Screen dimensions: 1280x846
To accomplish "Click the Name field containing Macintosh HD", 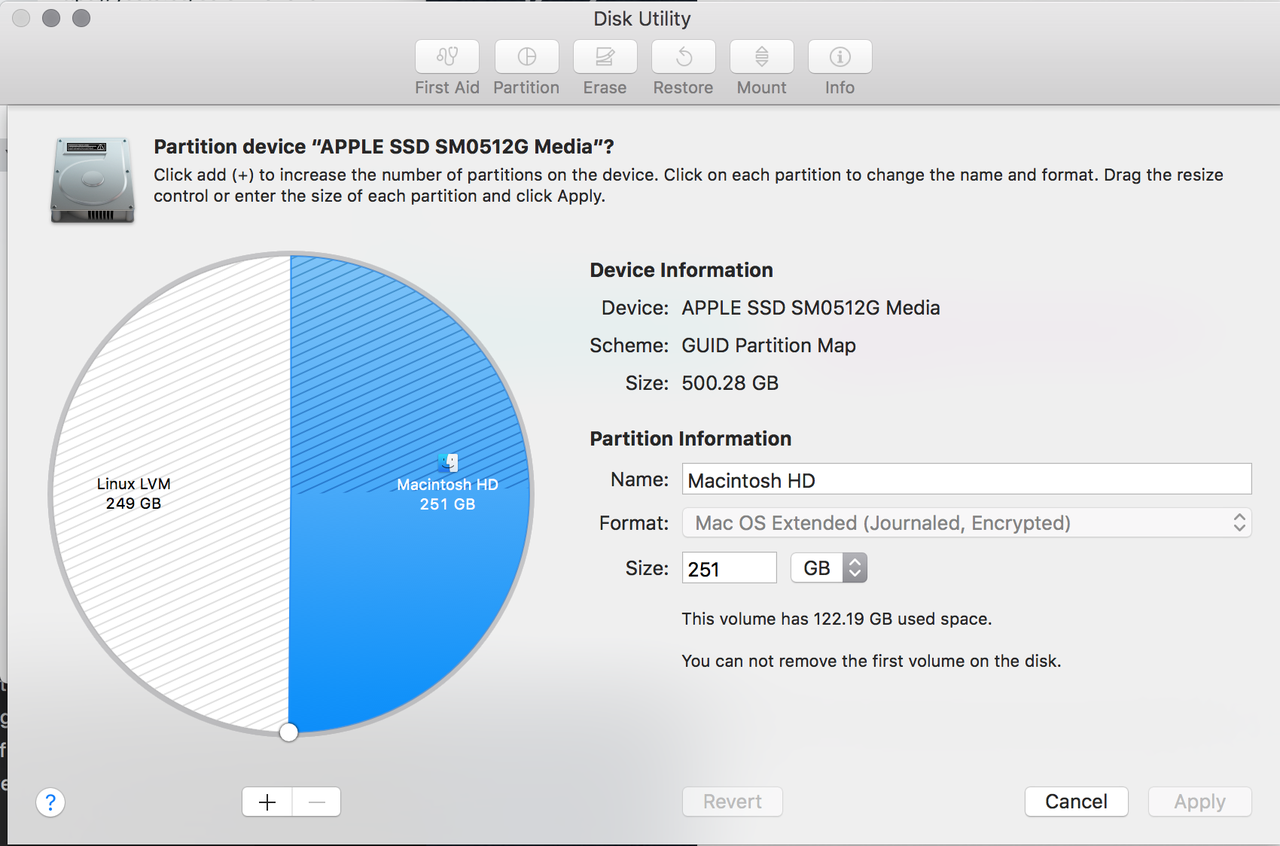I will click(967, 479).
